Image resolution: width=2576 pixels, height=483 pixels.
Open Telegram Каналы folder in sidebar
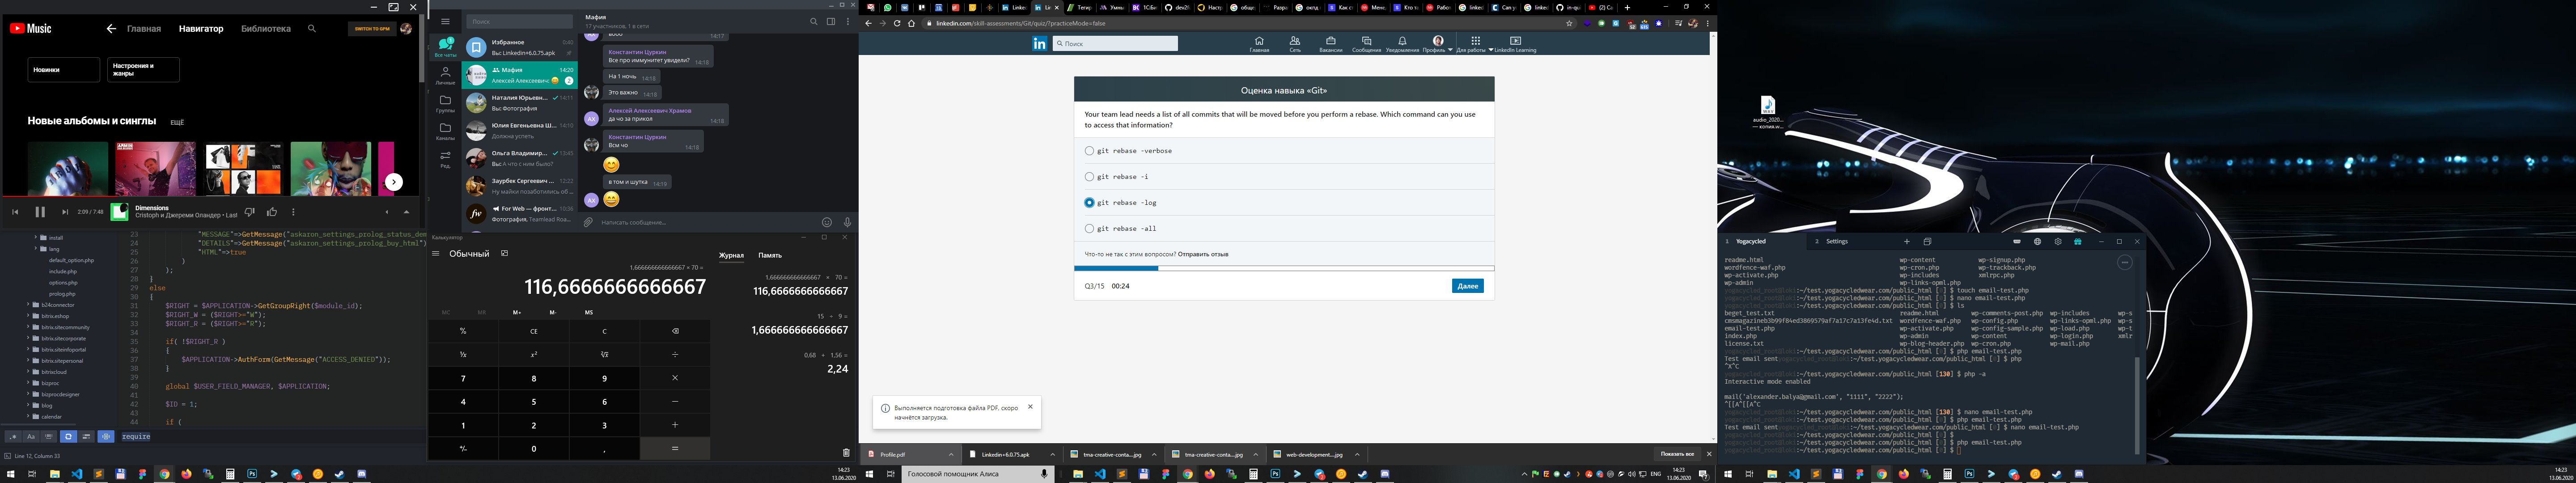(x=445, y=131)
